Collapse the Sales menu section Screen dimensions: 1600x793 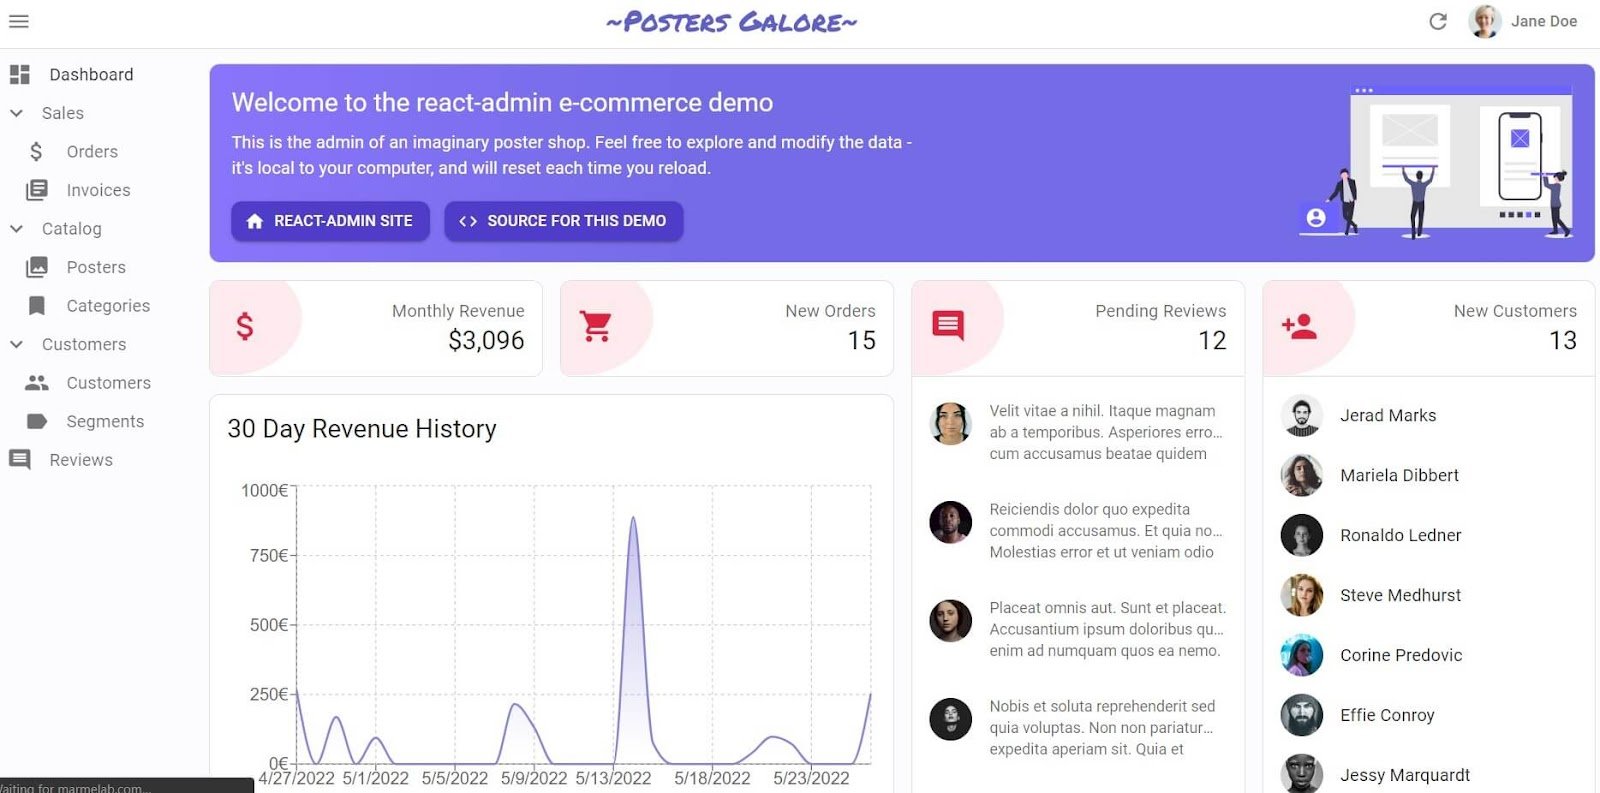point(16,113)
